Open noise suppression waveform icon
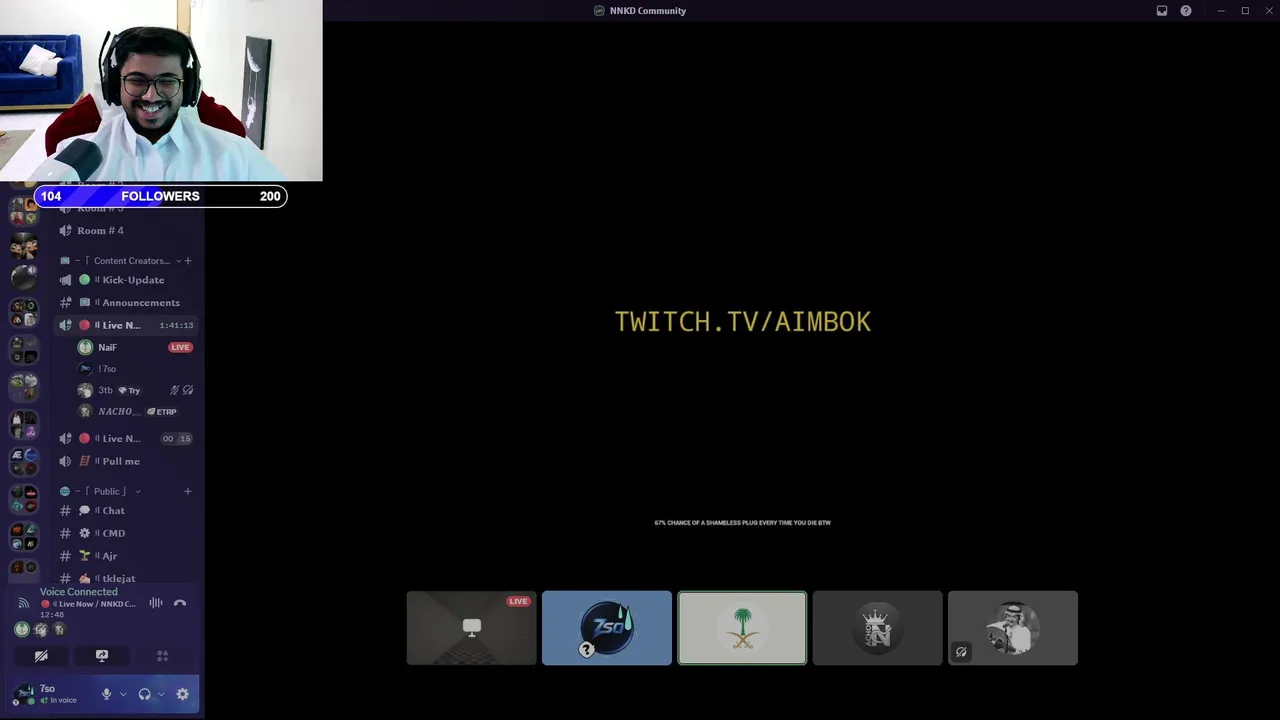 [156, 603]
